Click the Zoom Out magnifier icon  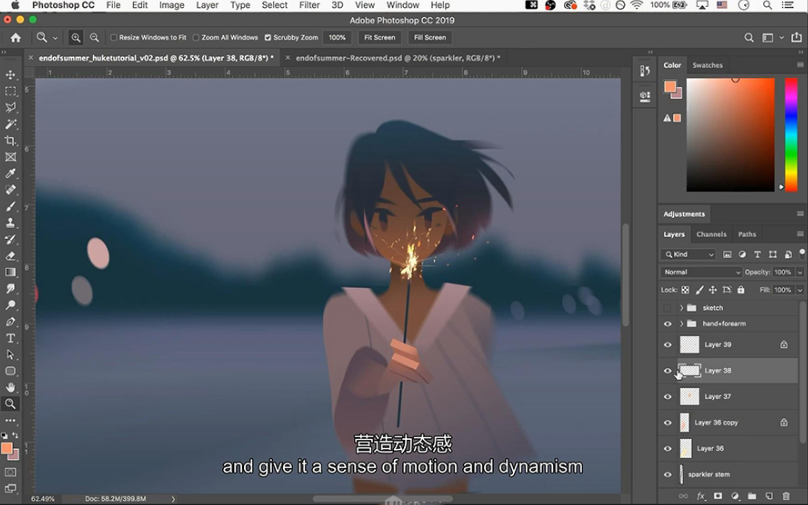94,38
